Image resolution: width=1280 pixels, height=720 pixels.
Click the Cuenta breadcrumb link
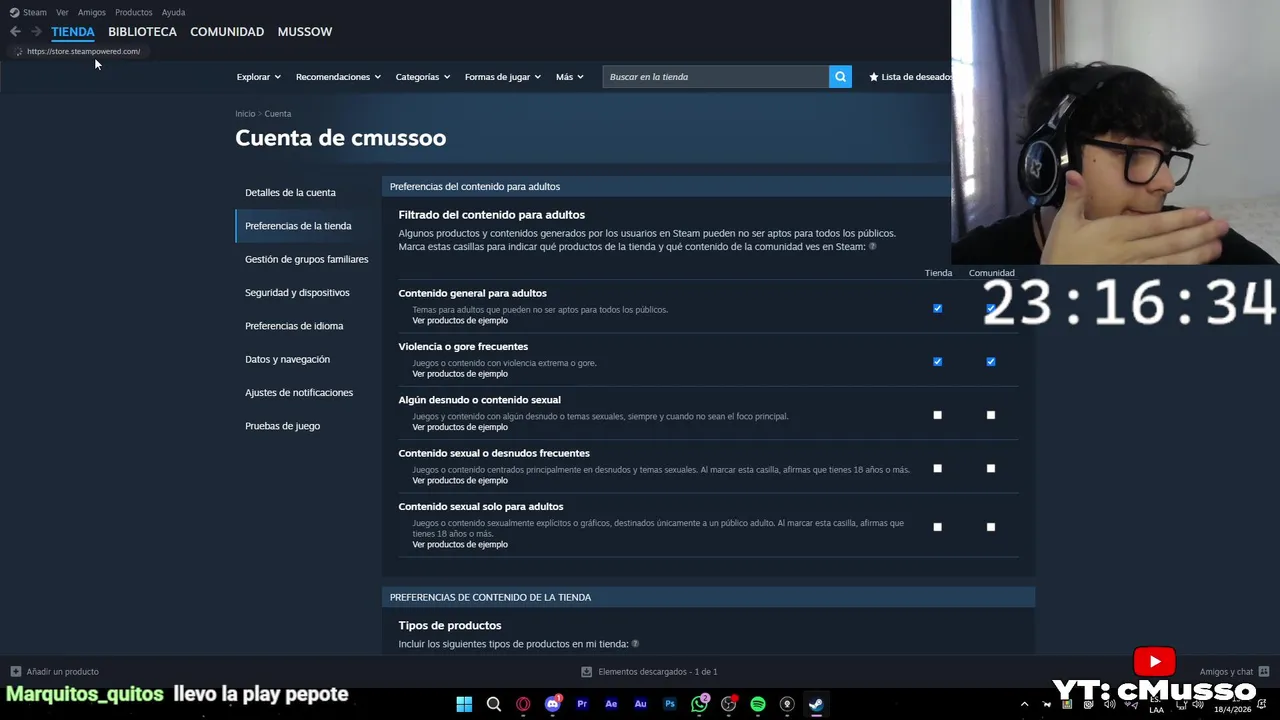(x=278, y=114)
